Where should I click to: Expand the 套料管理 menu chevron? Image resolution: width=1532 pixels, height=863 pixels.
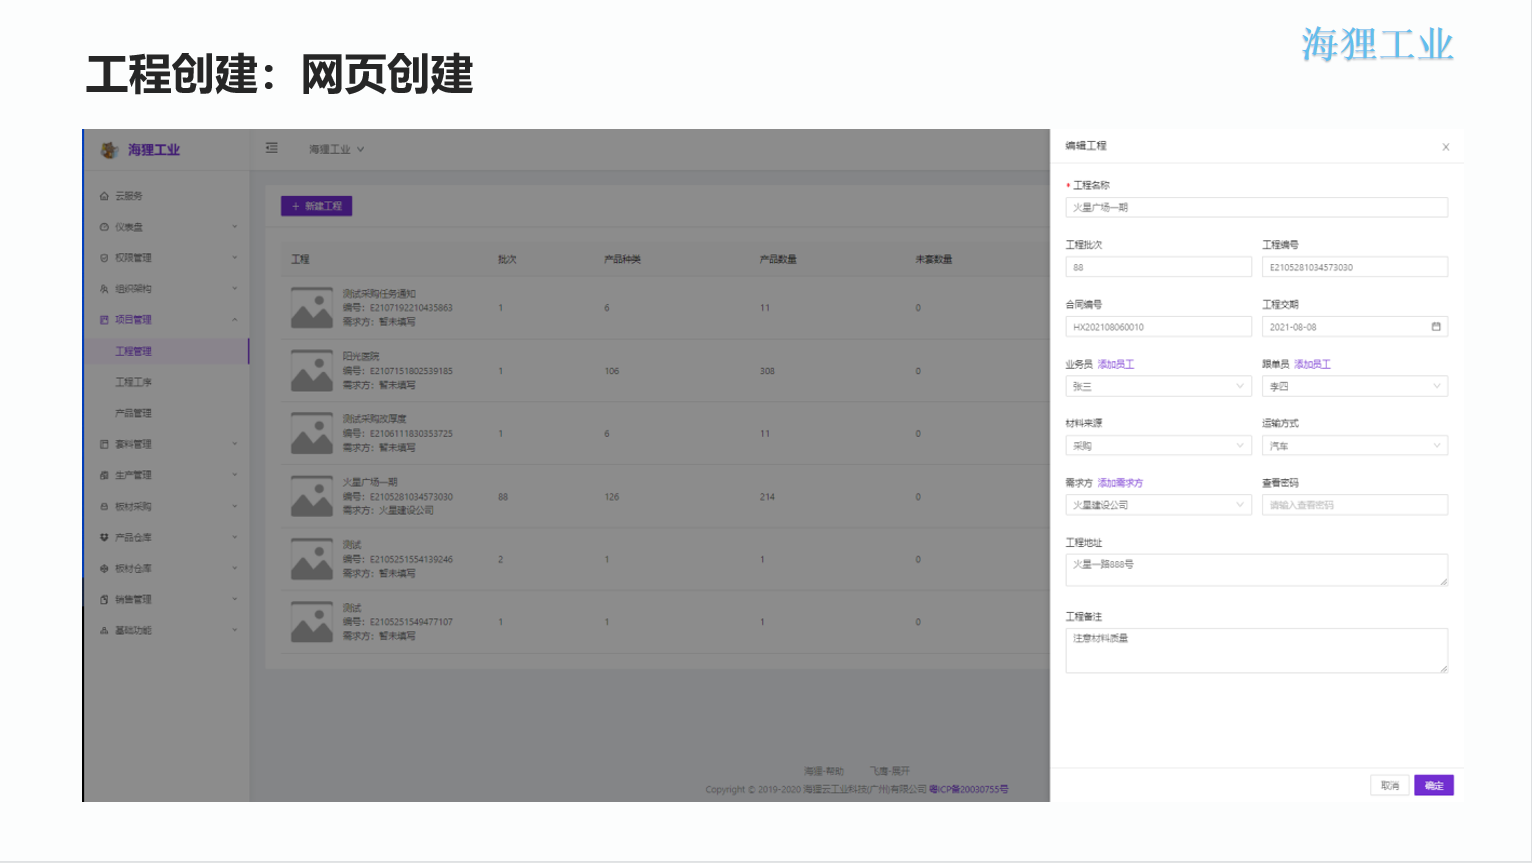pos(235,444)
